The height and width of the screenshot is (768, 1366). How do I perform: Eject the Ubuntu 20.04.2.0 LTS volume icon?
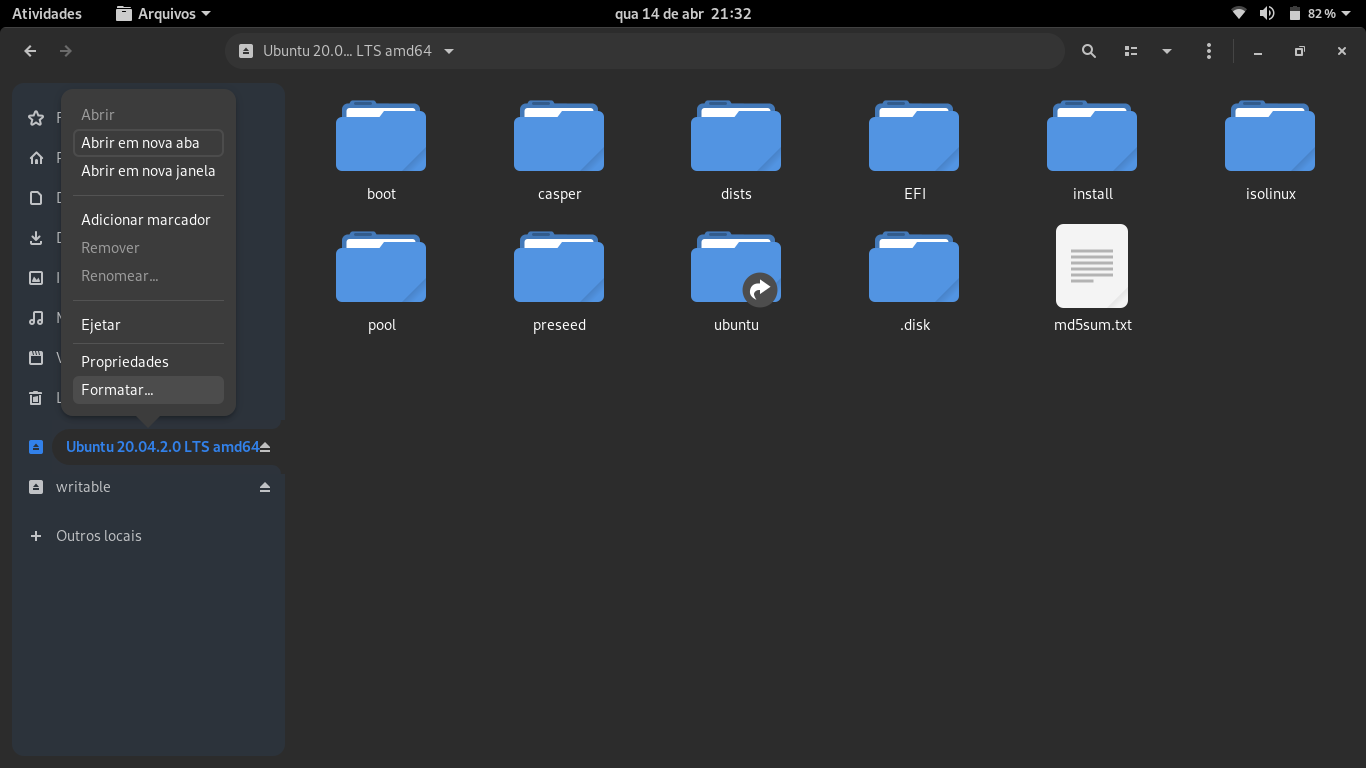pyautogui.click(x=265, y=447)
